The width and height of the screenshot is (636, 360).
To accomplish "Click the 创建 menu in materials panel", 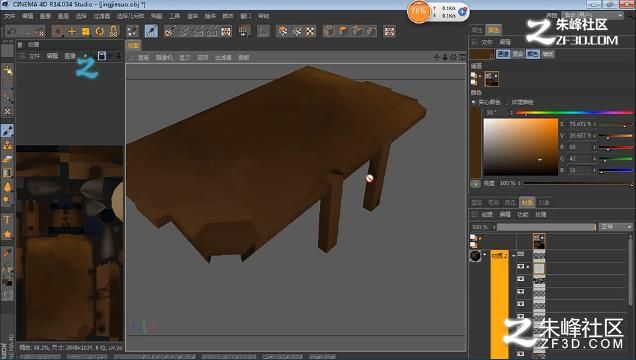I will pyautogui.click(x=487, y=214).
